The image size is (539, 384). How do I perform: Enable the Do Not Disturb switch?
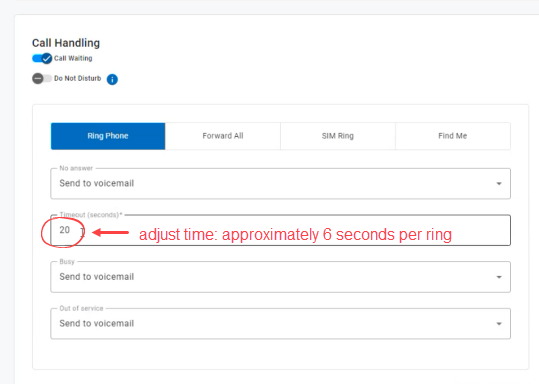pos(42,78)
